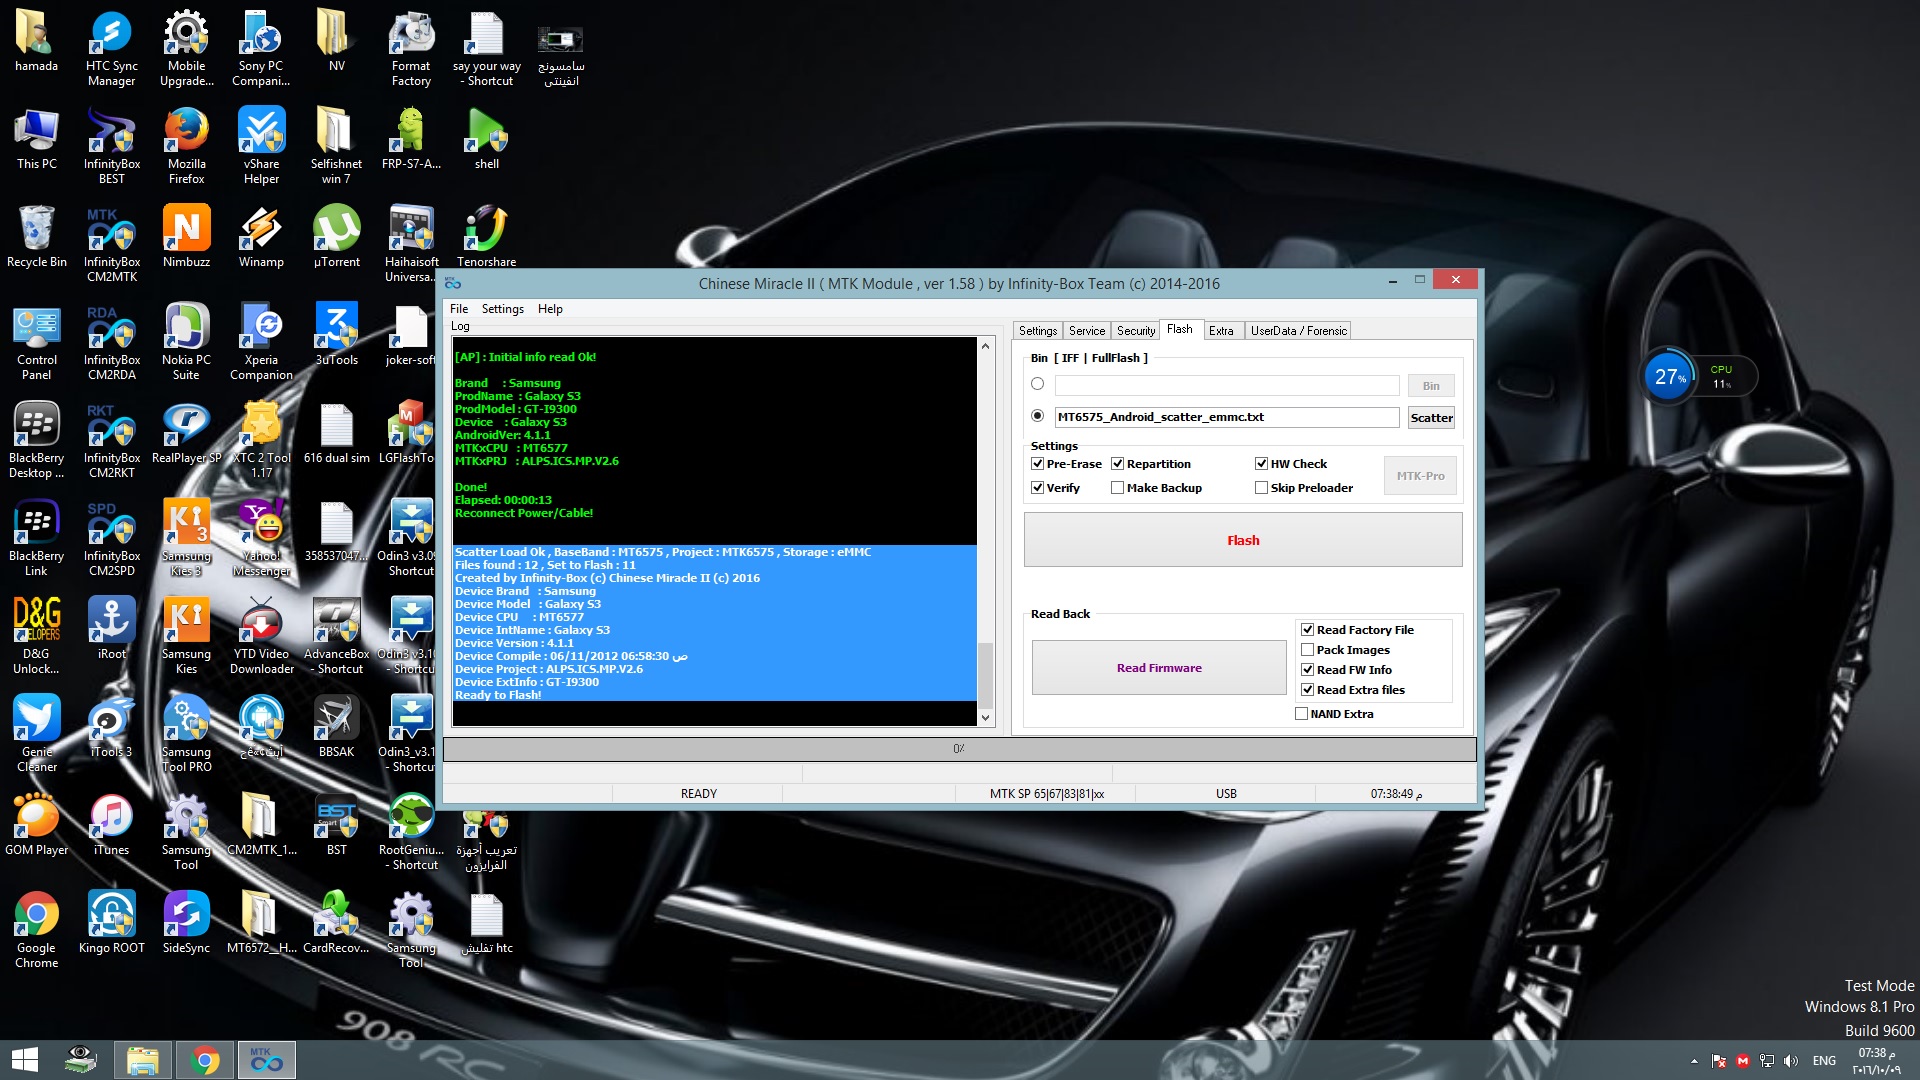The width and height of the screenshot is (1920, 1080).
Task: Toggle the Verify checkbox
Action: pyautogui.click(x=1037, y=488)
